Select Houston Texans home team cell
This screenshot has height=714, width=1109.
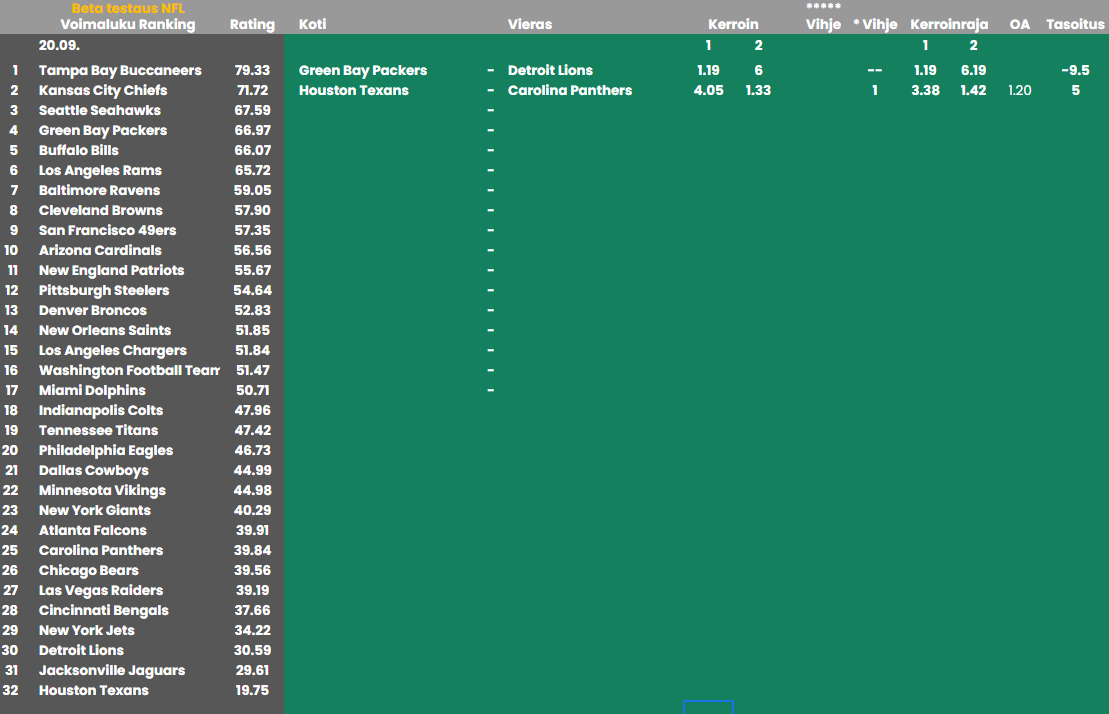click(353, 90)
